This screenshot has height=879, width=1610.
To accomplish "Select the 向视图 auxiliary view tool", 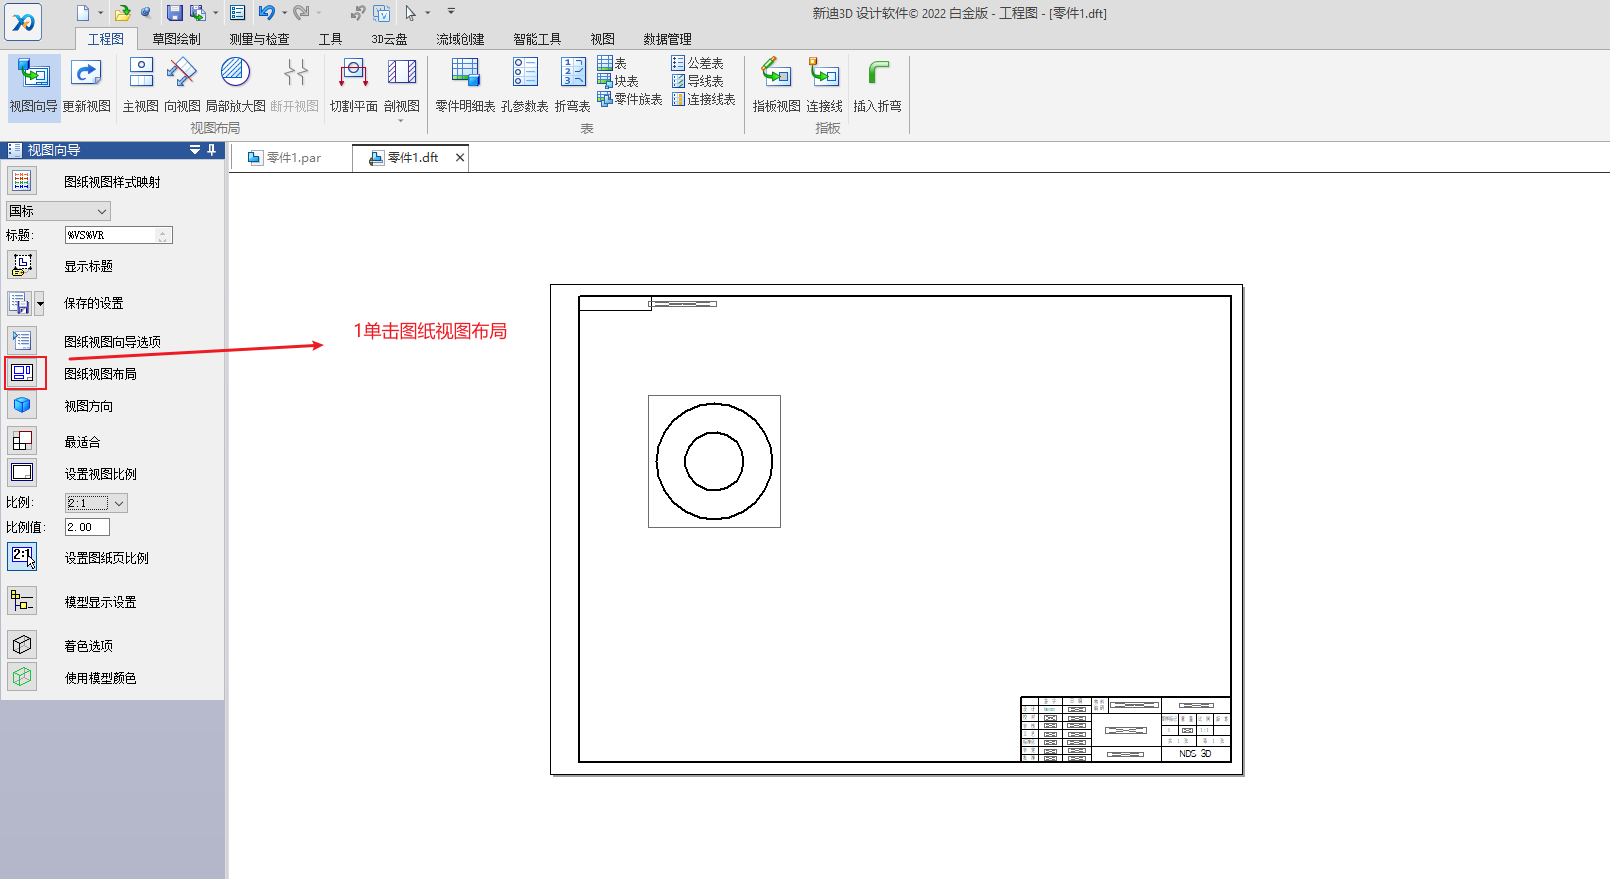I will coord(182,86).
